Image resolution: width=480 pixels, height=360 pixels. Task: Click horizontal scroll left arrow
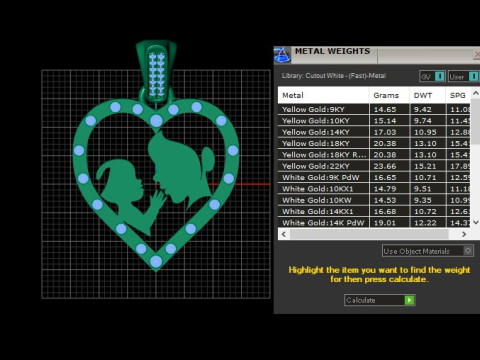pos(284,234)
